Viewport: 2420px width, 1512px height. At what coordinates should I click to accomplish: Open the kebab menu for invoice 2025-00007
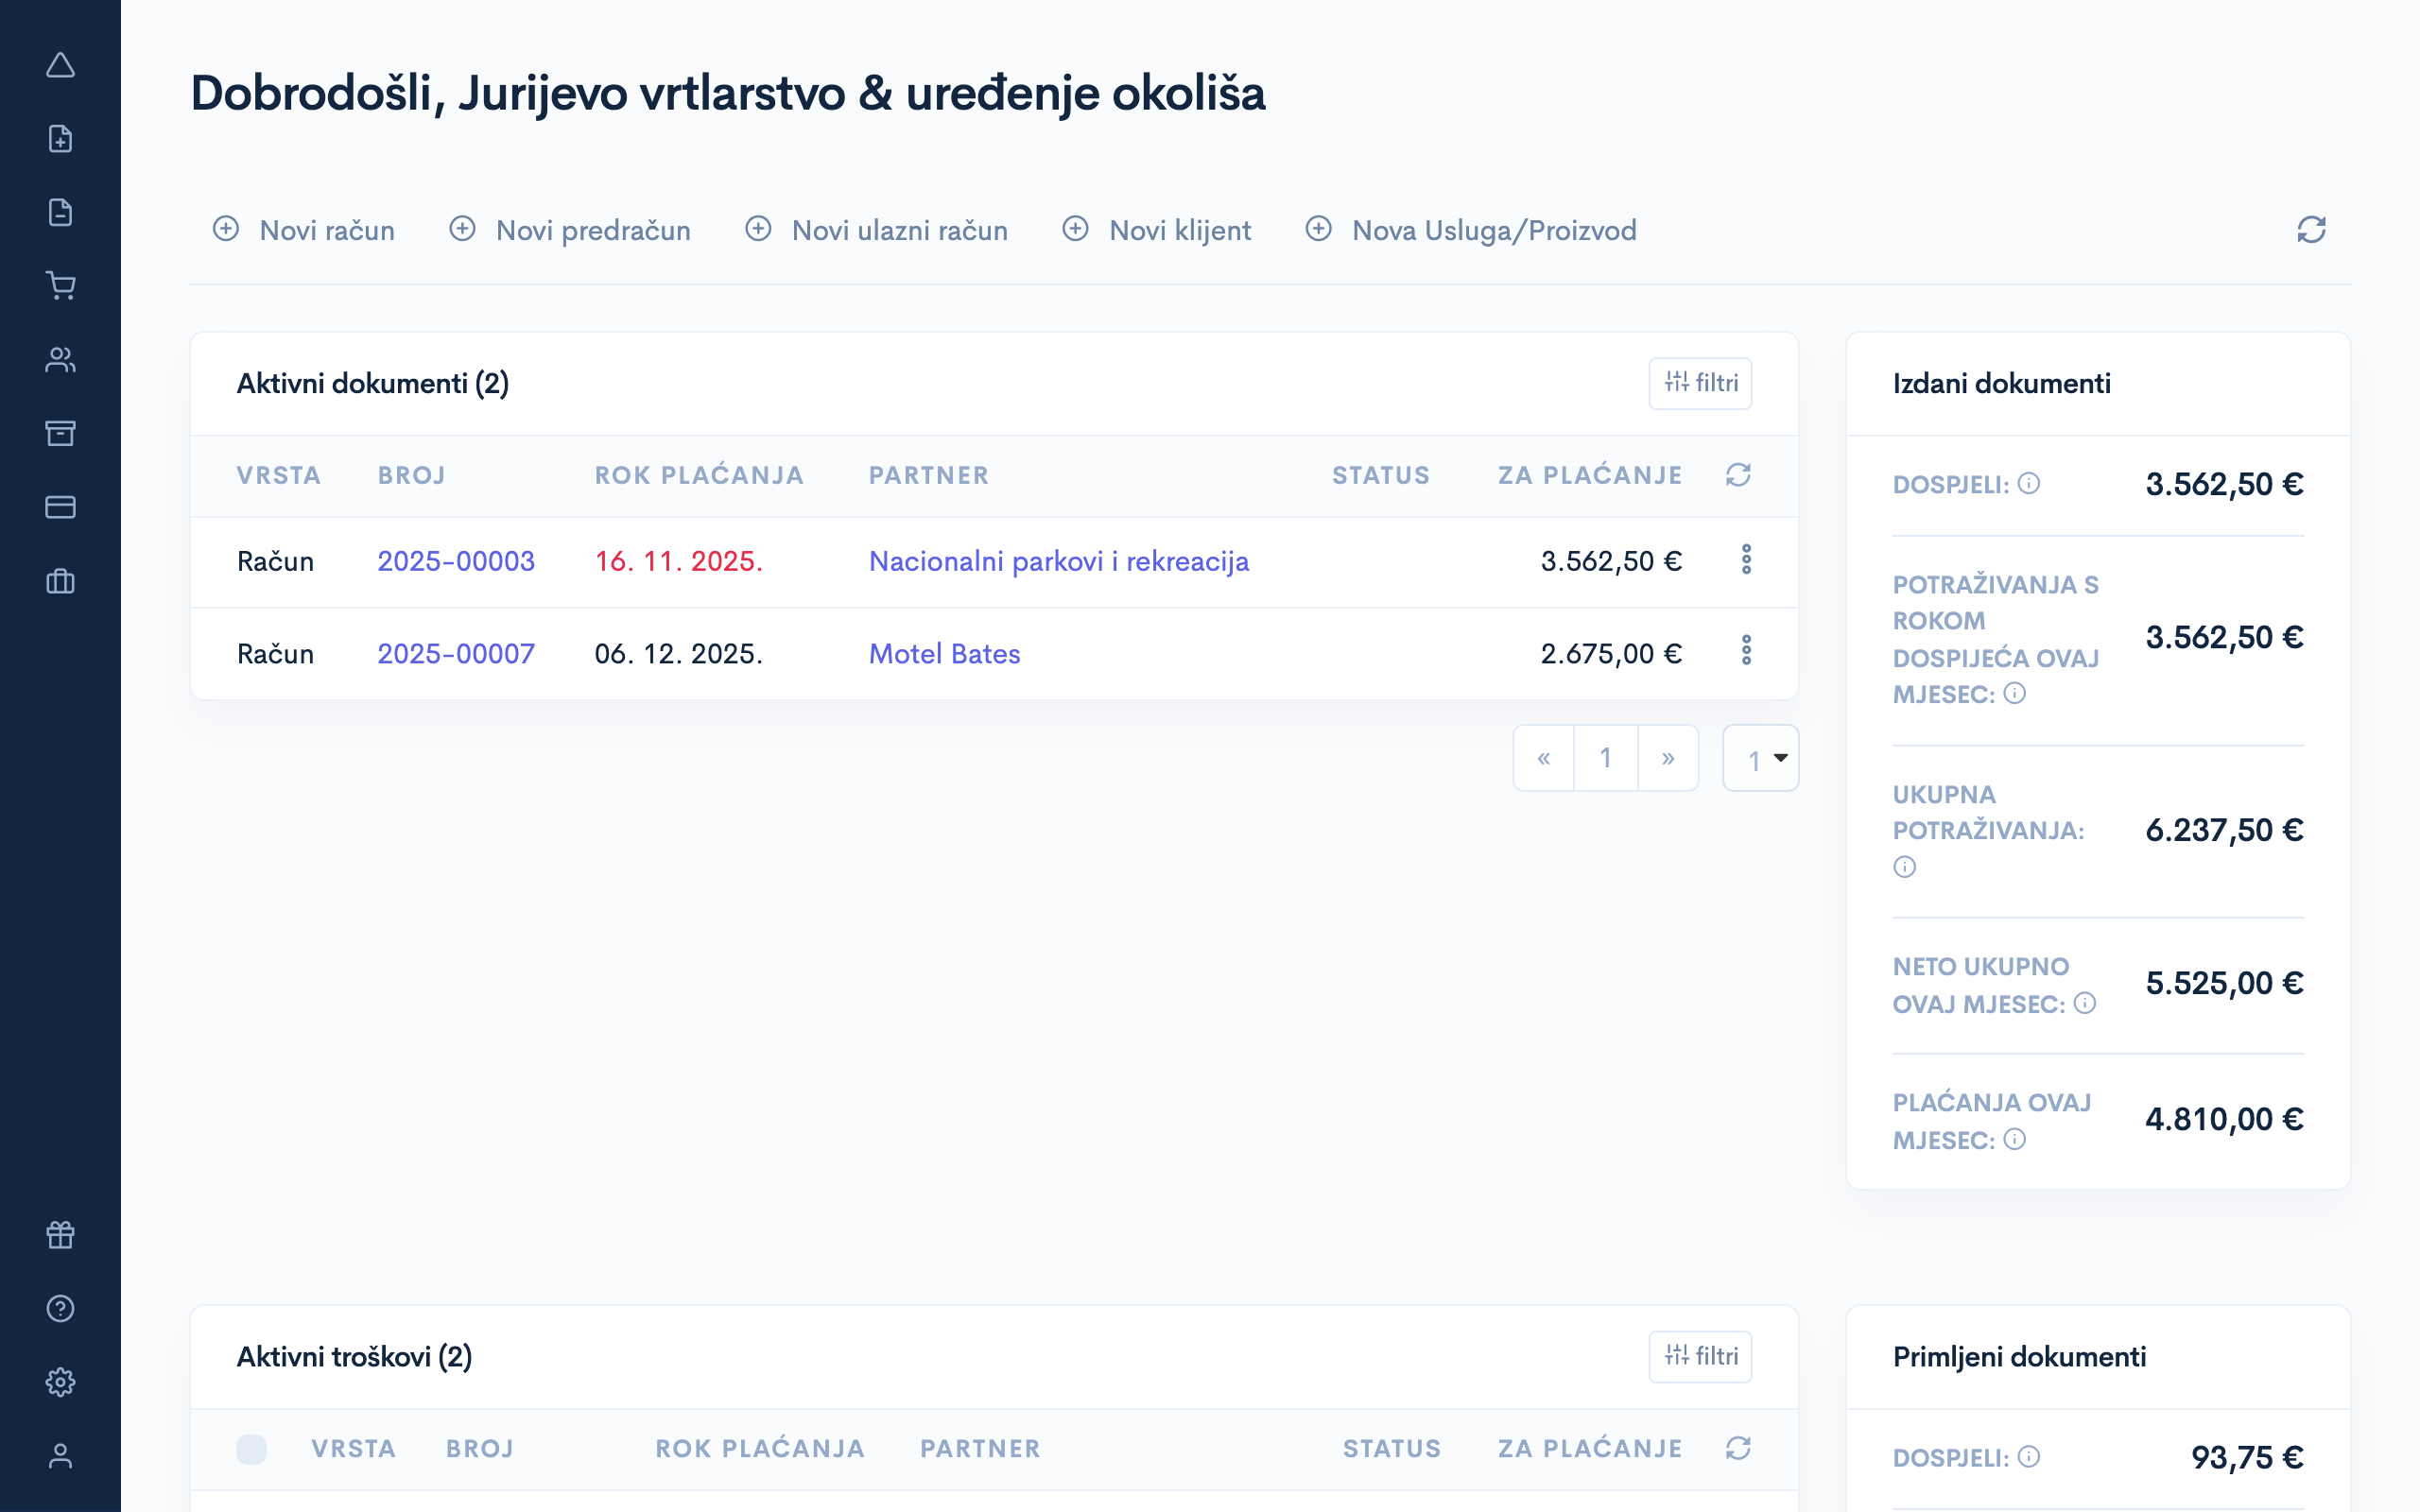click(1746, 653)
